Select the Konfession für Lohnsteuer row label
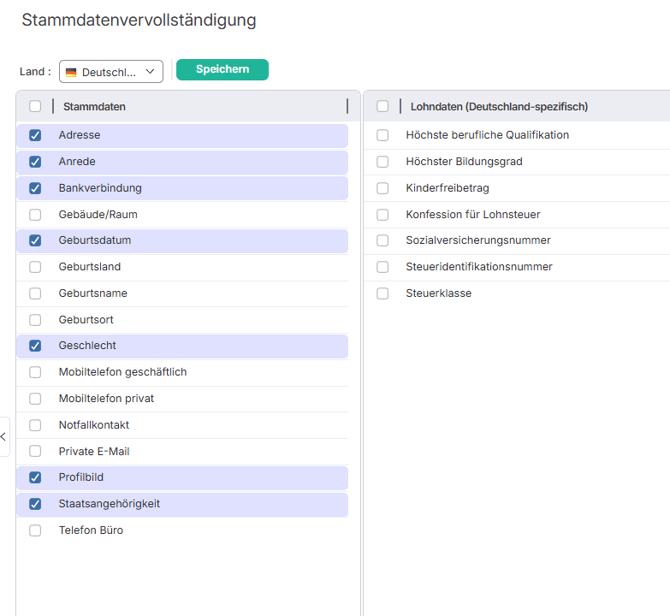Screen dimensions: 670x616 pos(473,214)
